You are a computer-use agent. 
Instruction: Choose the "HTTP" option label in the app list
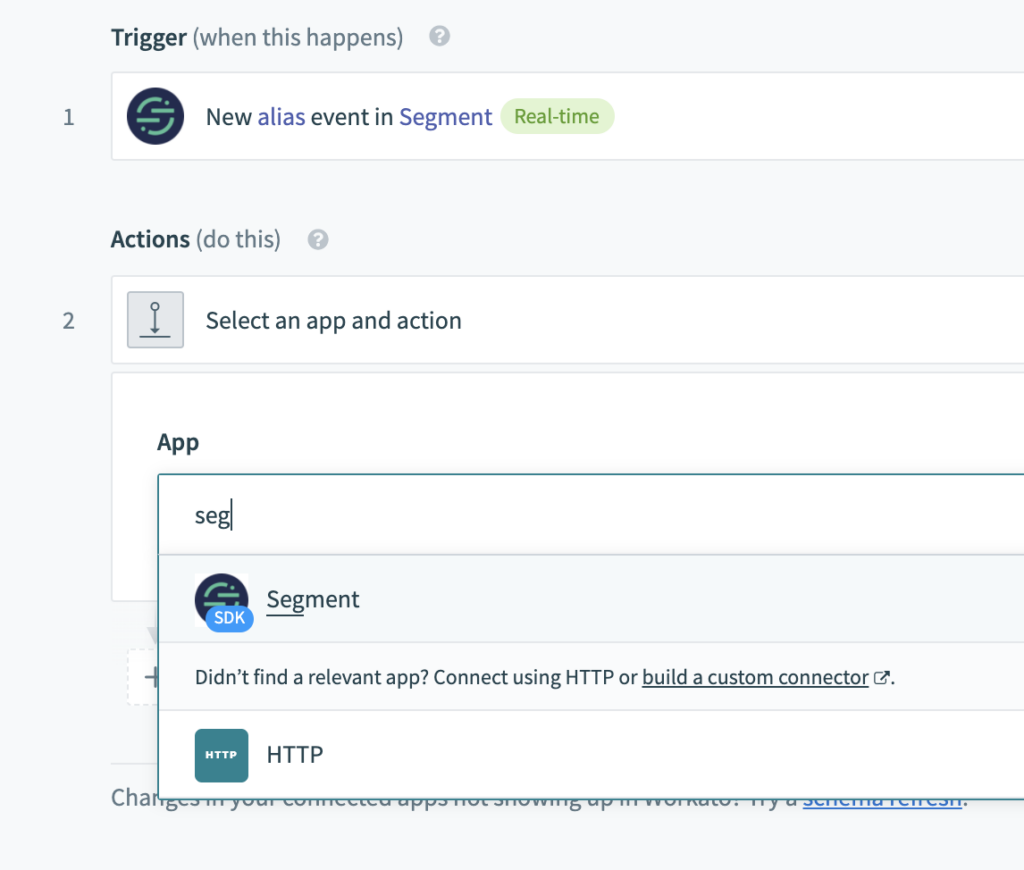point(295,755)
